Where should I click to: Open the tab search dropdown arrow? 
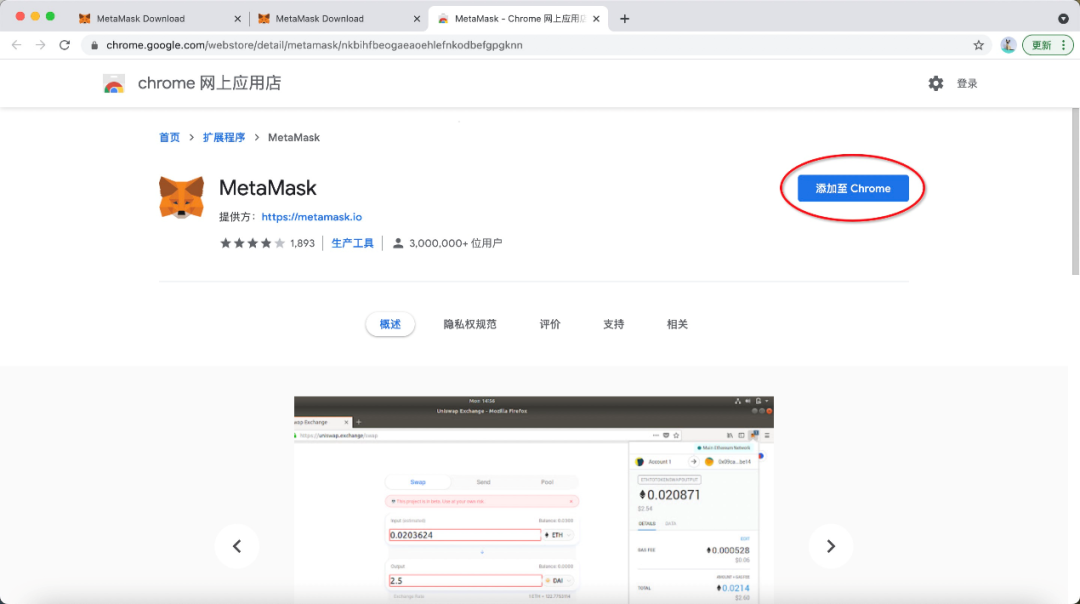1063,19
